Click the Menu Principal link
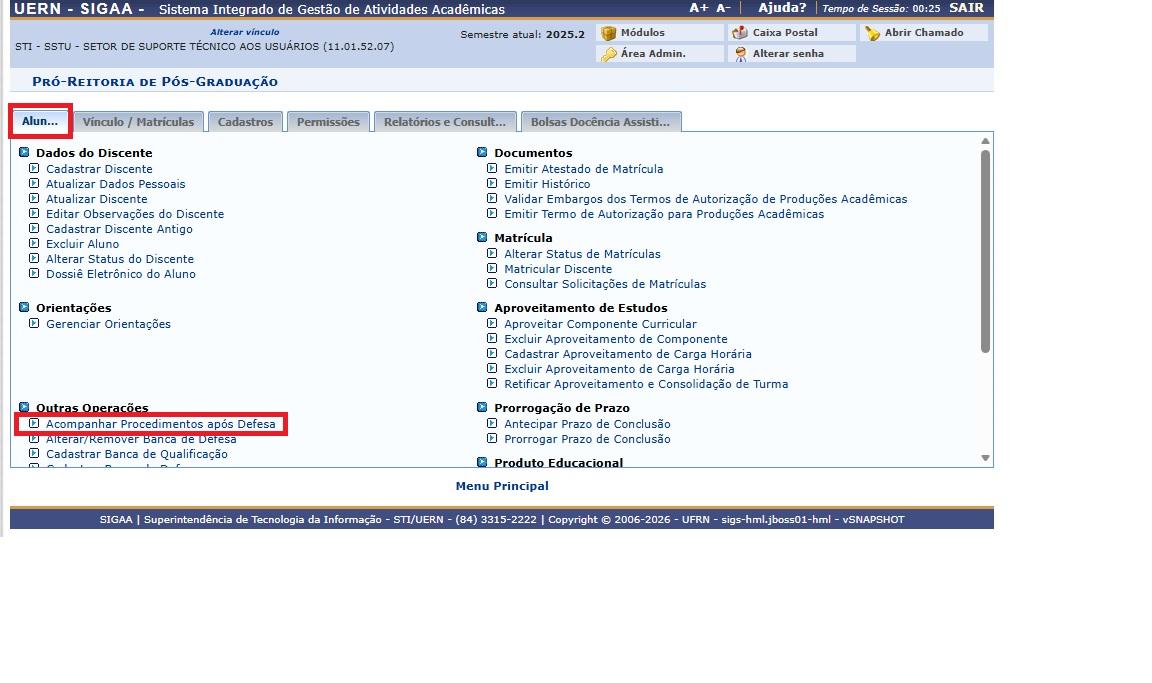The image size is (1152, 683). point(502,486)
